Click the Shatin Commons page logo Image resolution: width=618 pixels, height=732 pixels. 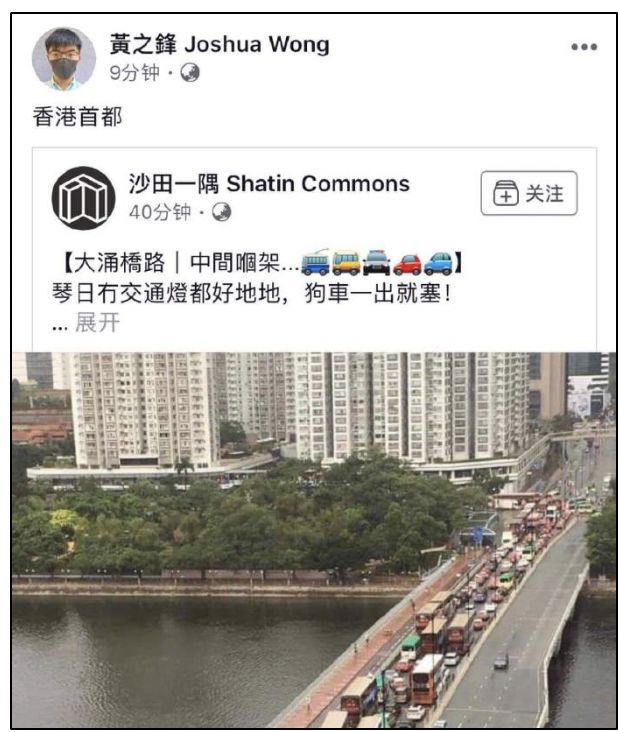click(x=84, y=198)
